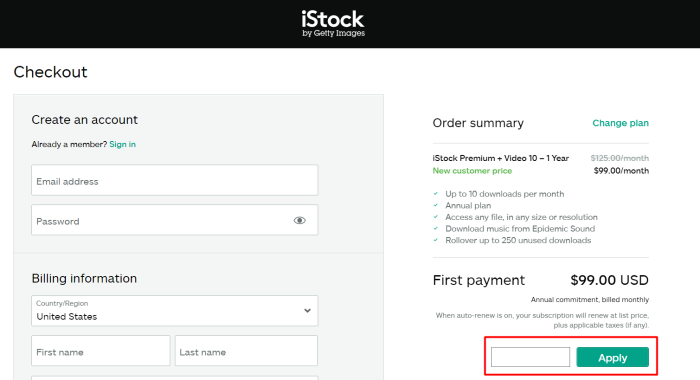Click the Billing information heading

pyautogui.click(x=84, y=278)
